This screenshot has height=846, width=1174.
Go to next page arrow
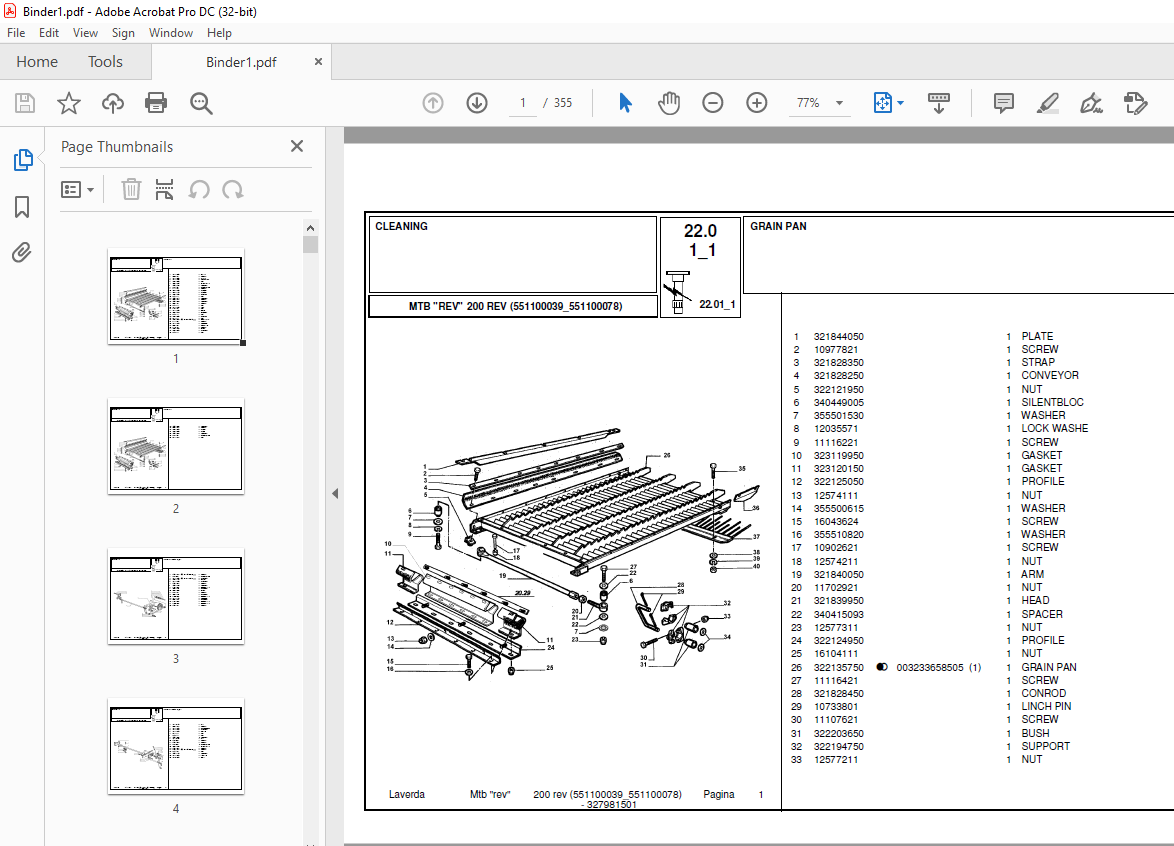477,103
